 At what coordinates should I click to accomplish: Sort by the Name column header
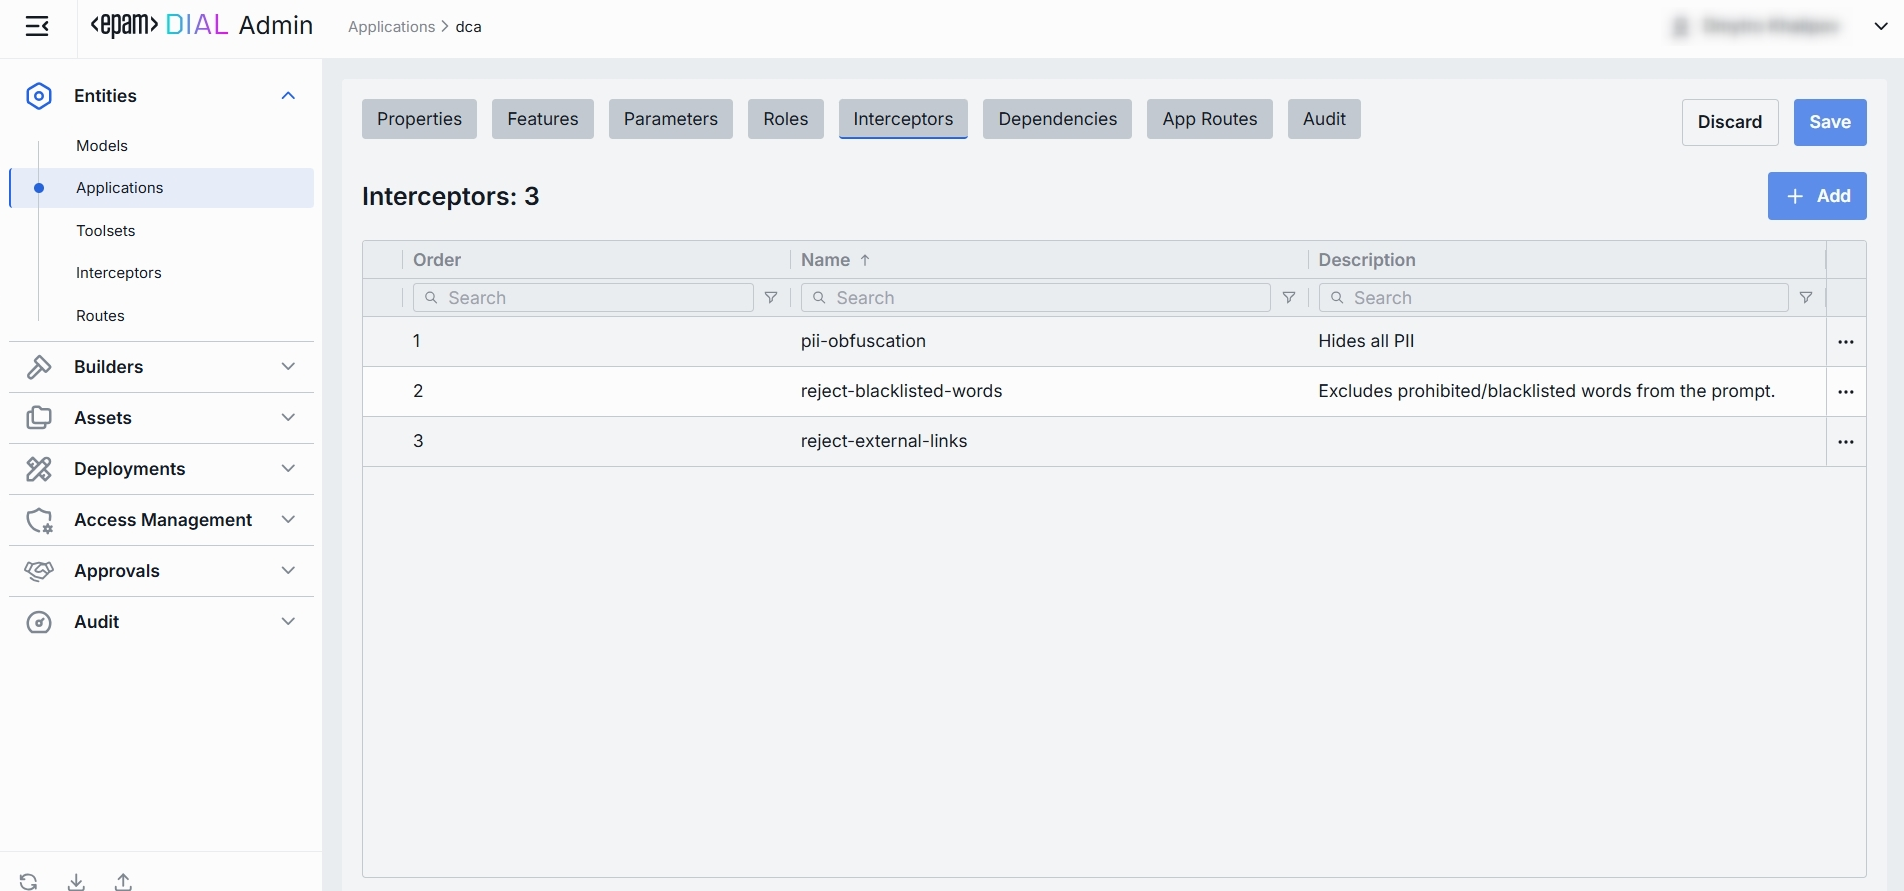point(826,260)
